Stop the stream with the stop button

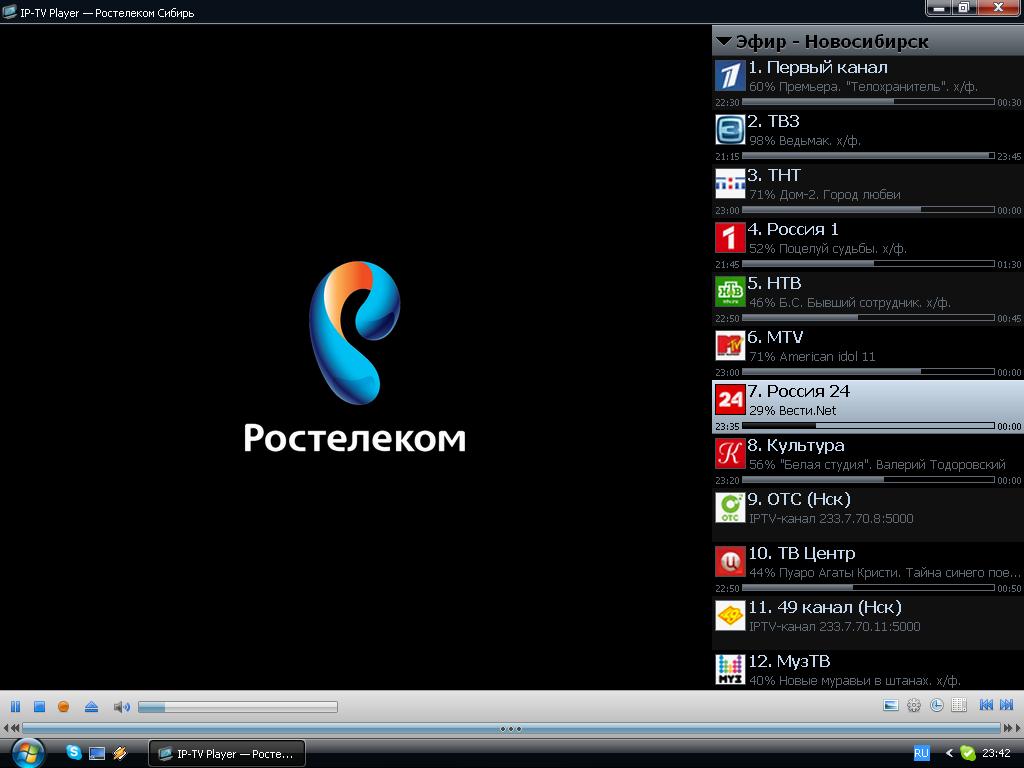40,706
